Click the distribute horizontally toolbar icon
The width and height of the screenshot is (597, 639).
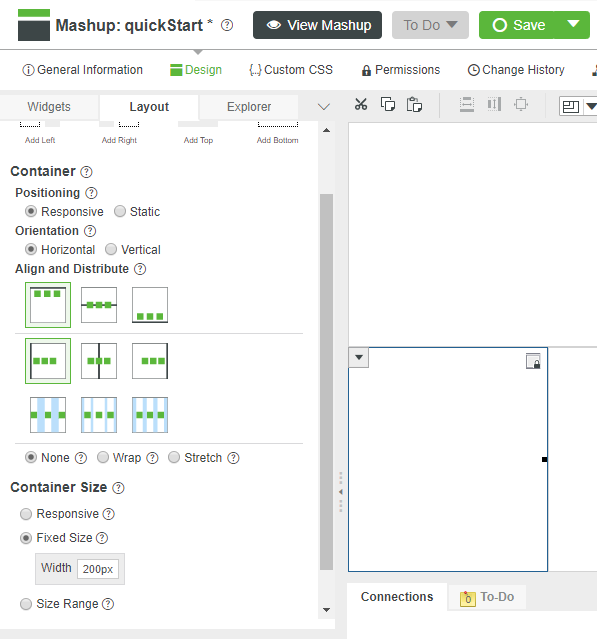coord(467,105)
